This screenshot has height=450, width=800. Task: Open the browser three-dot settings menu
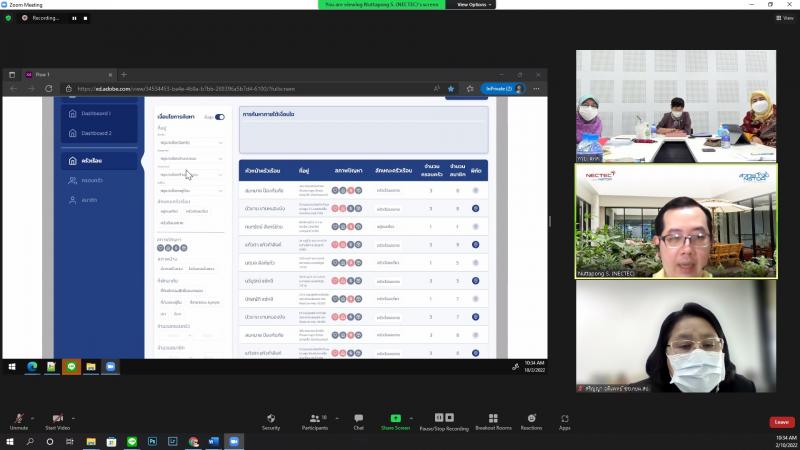click(x=536, y=89)
